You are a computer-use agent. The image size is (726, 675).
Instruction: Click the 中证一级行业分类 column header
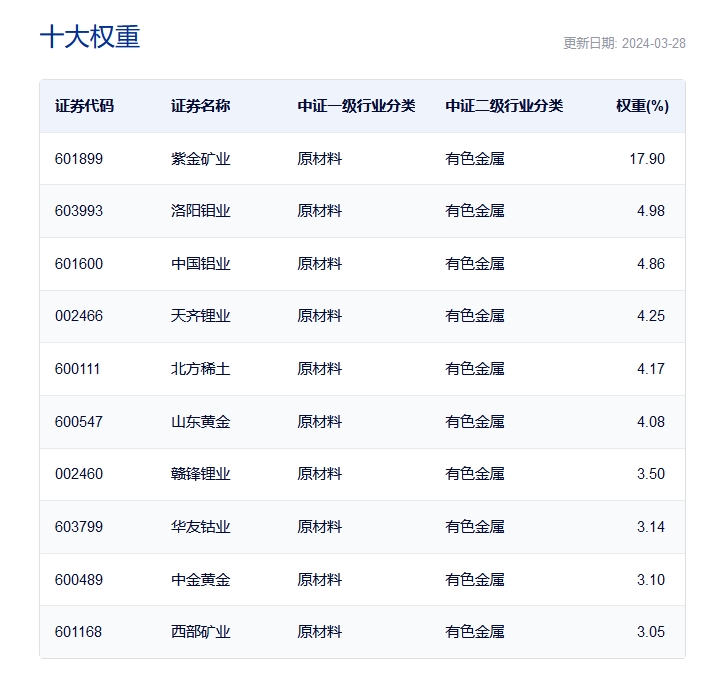tap(356, 106)
